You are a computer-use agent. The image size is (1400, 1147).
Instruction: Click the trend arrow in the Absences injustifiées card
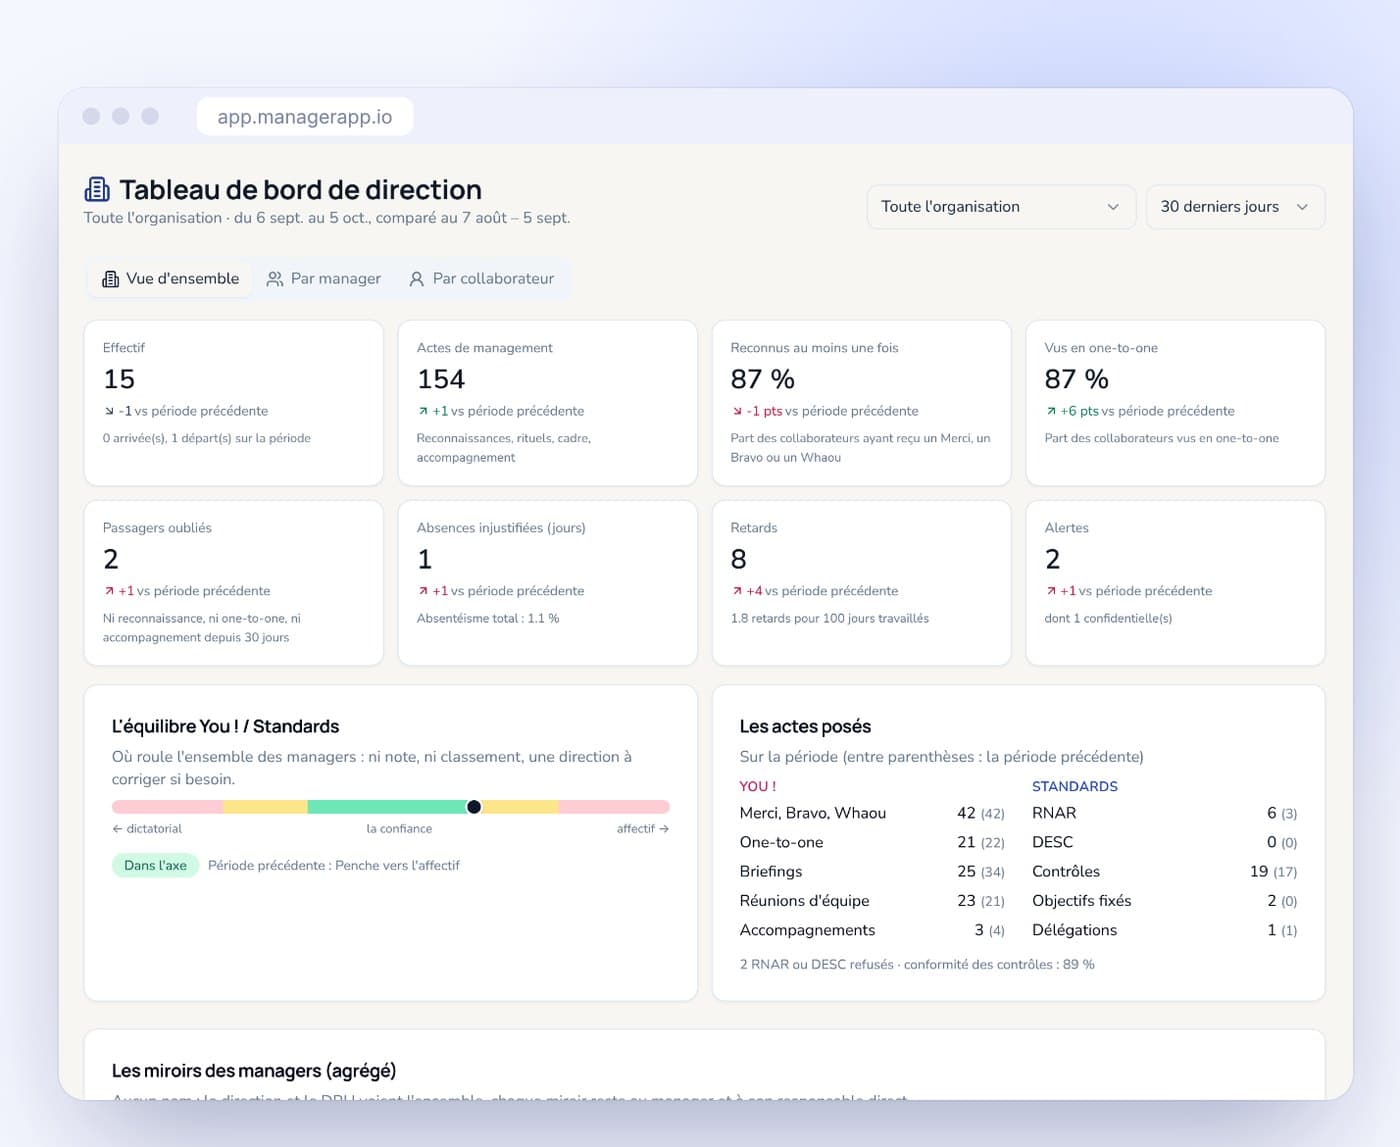click(x=423, y=591)
